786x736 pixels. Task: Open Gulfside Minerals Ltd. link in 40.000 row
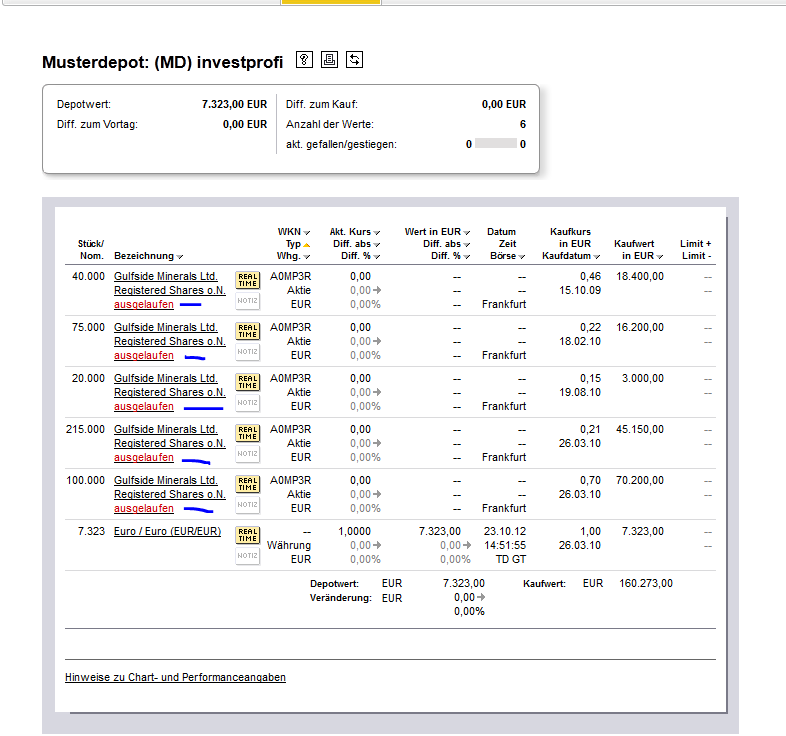click(x=166, y=276)
